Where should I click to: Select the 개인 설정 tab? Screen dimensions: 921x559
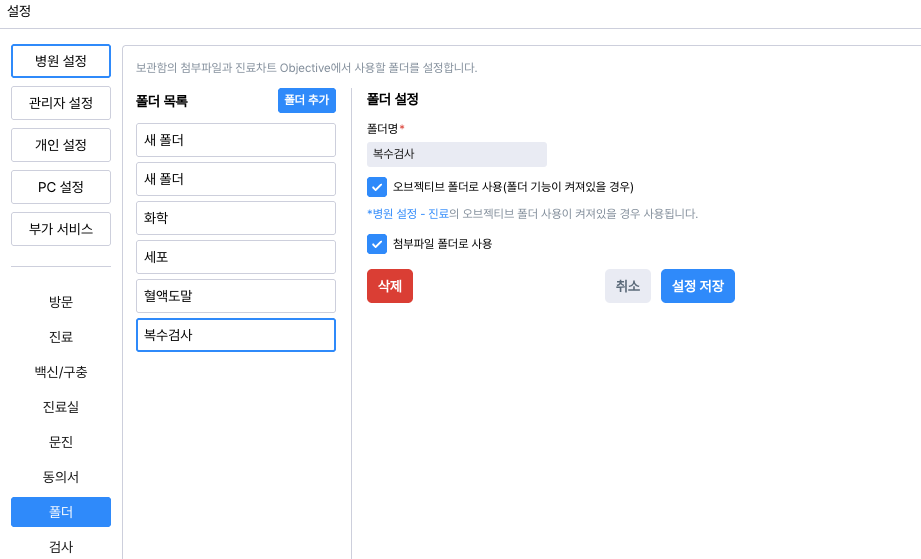tap(61, 145)
